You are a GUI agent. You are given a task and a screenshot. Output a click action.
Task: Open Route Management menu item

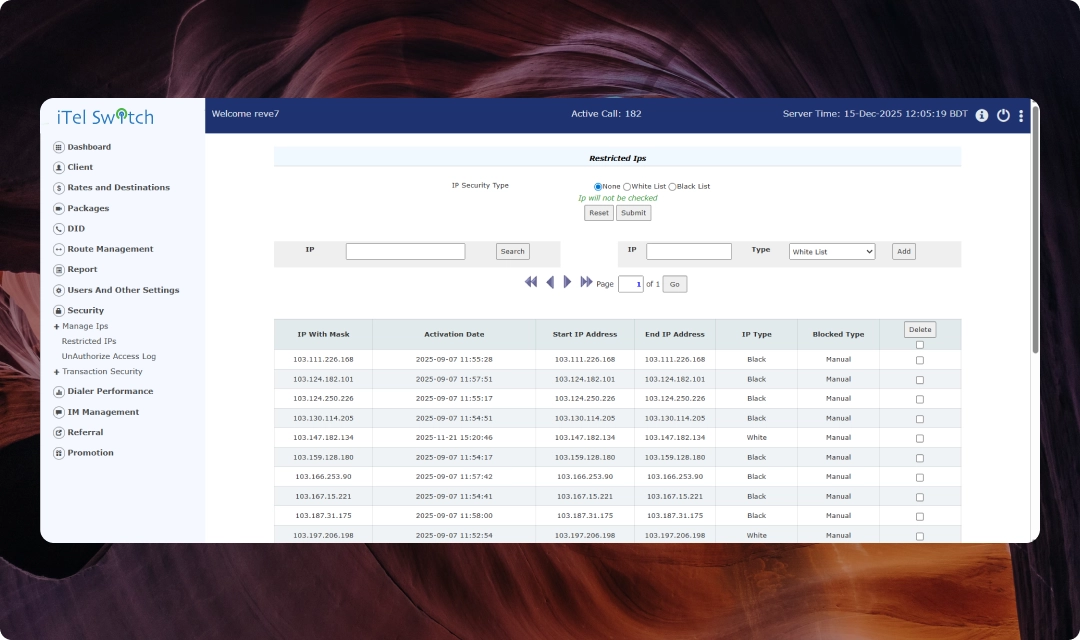pyautogui.click(x=110, y=249)
